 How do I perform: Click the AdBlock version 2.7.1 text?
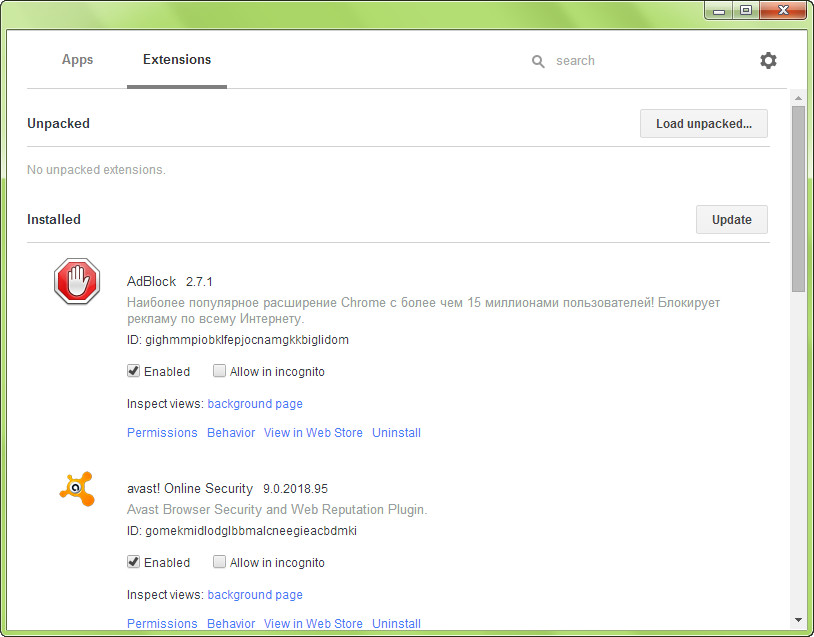click(199, 282)
